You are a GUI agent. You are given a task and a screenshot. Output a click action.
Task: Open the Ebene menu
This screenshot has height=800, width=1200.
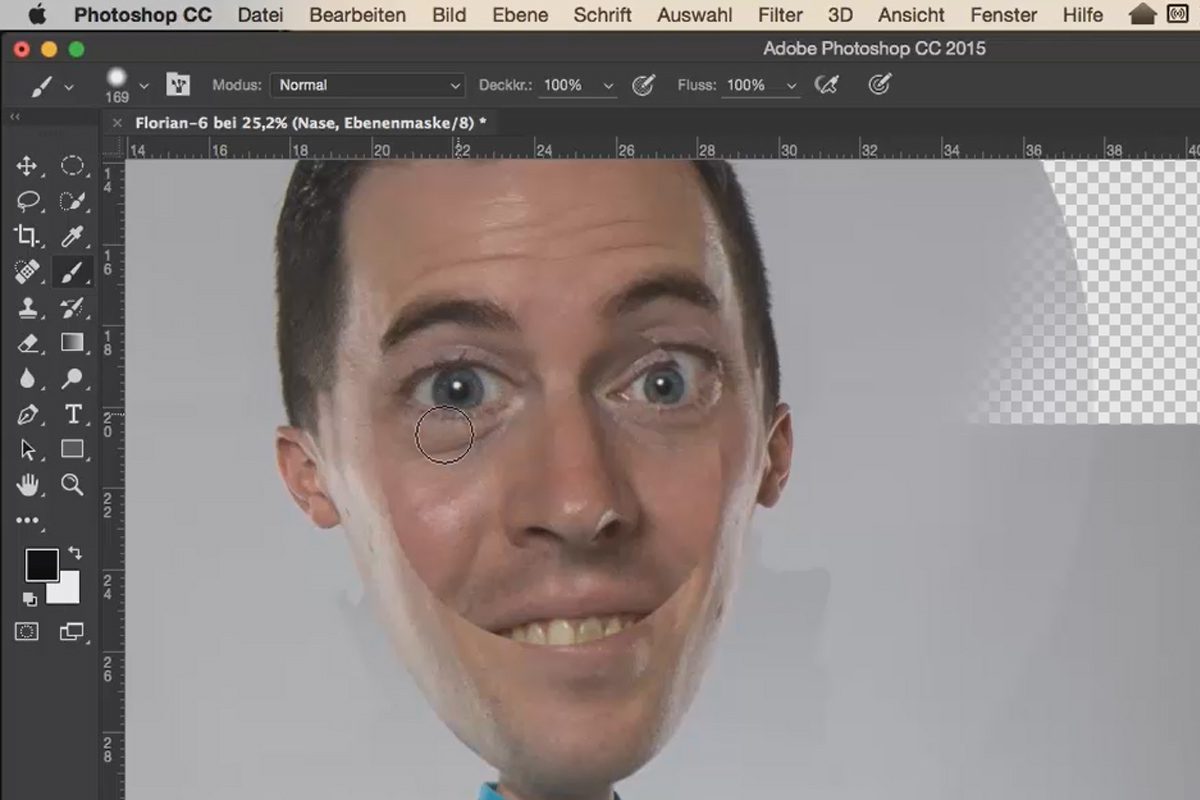[x=520, y=15]
